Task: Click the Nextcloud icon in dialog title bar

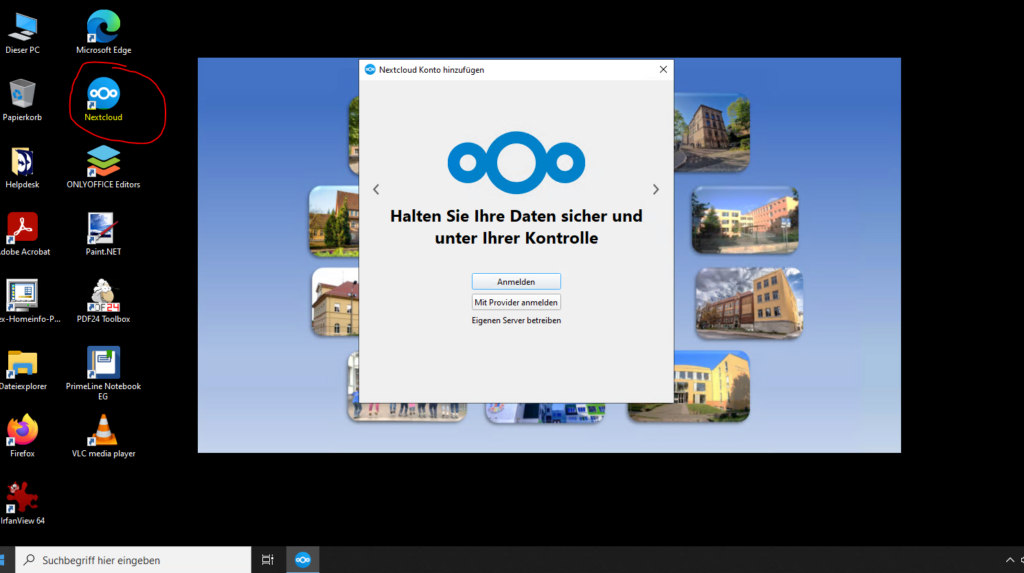Action: coord(370,69)
